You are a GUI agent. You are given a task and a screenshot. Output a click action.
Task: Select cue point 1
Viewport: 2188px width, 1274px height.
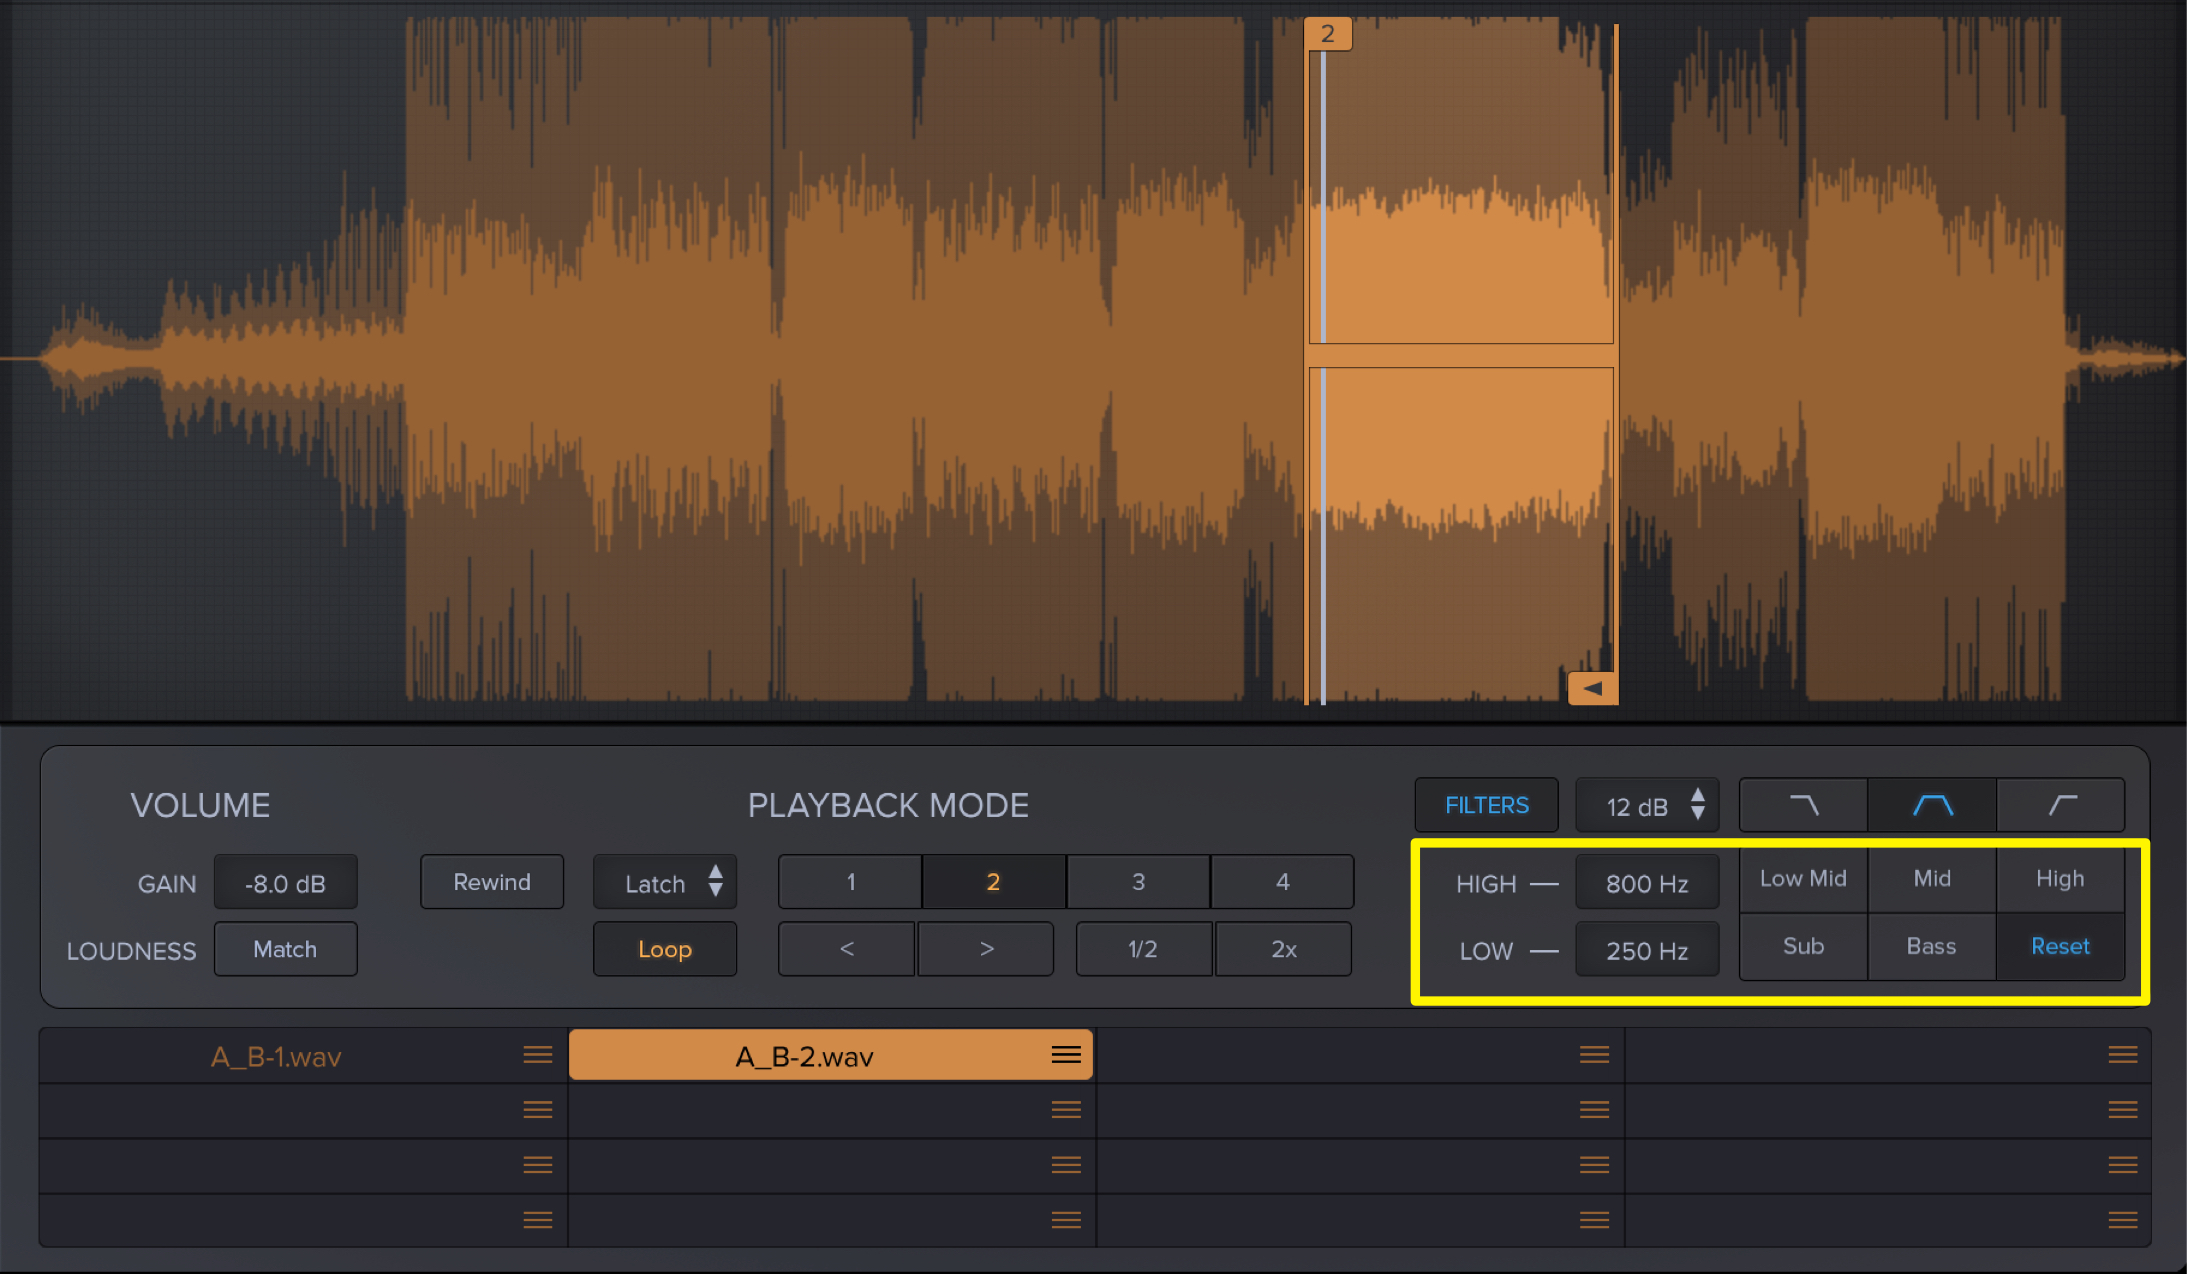[850, 882]
